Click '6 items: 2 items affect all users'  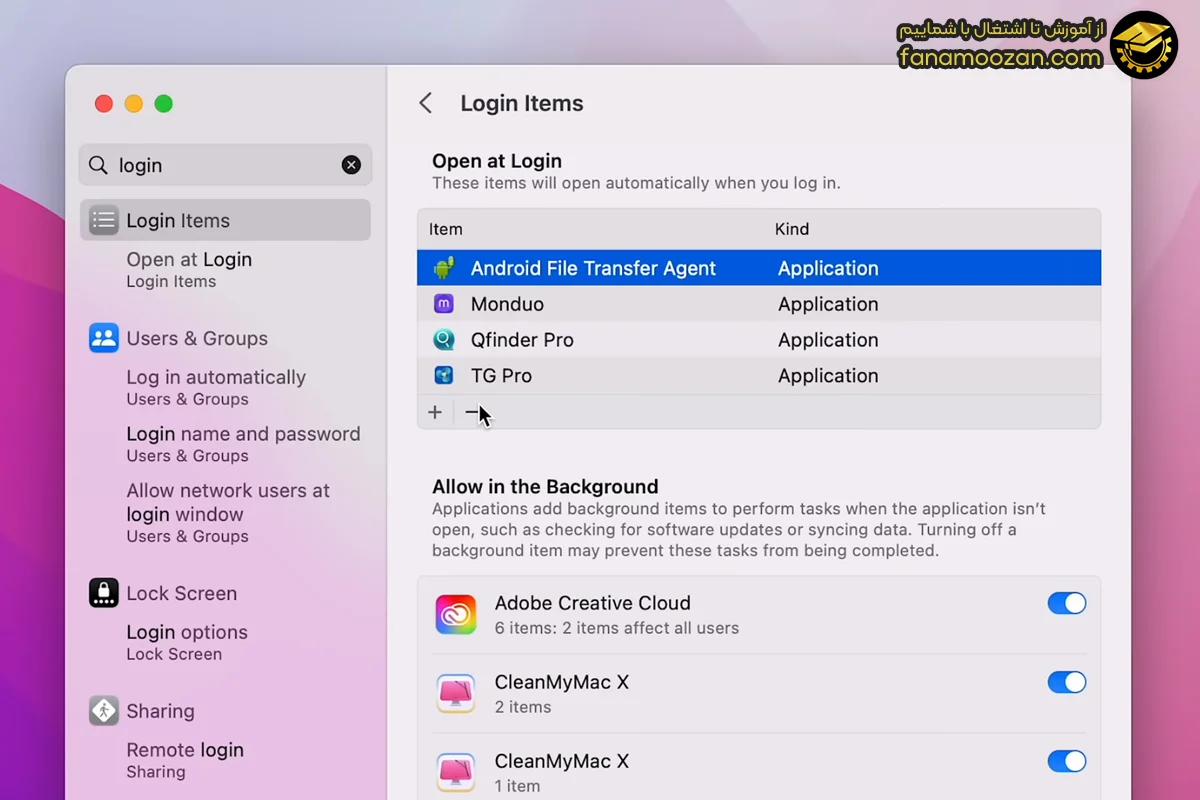617,628
